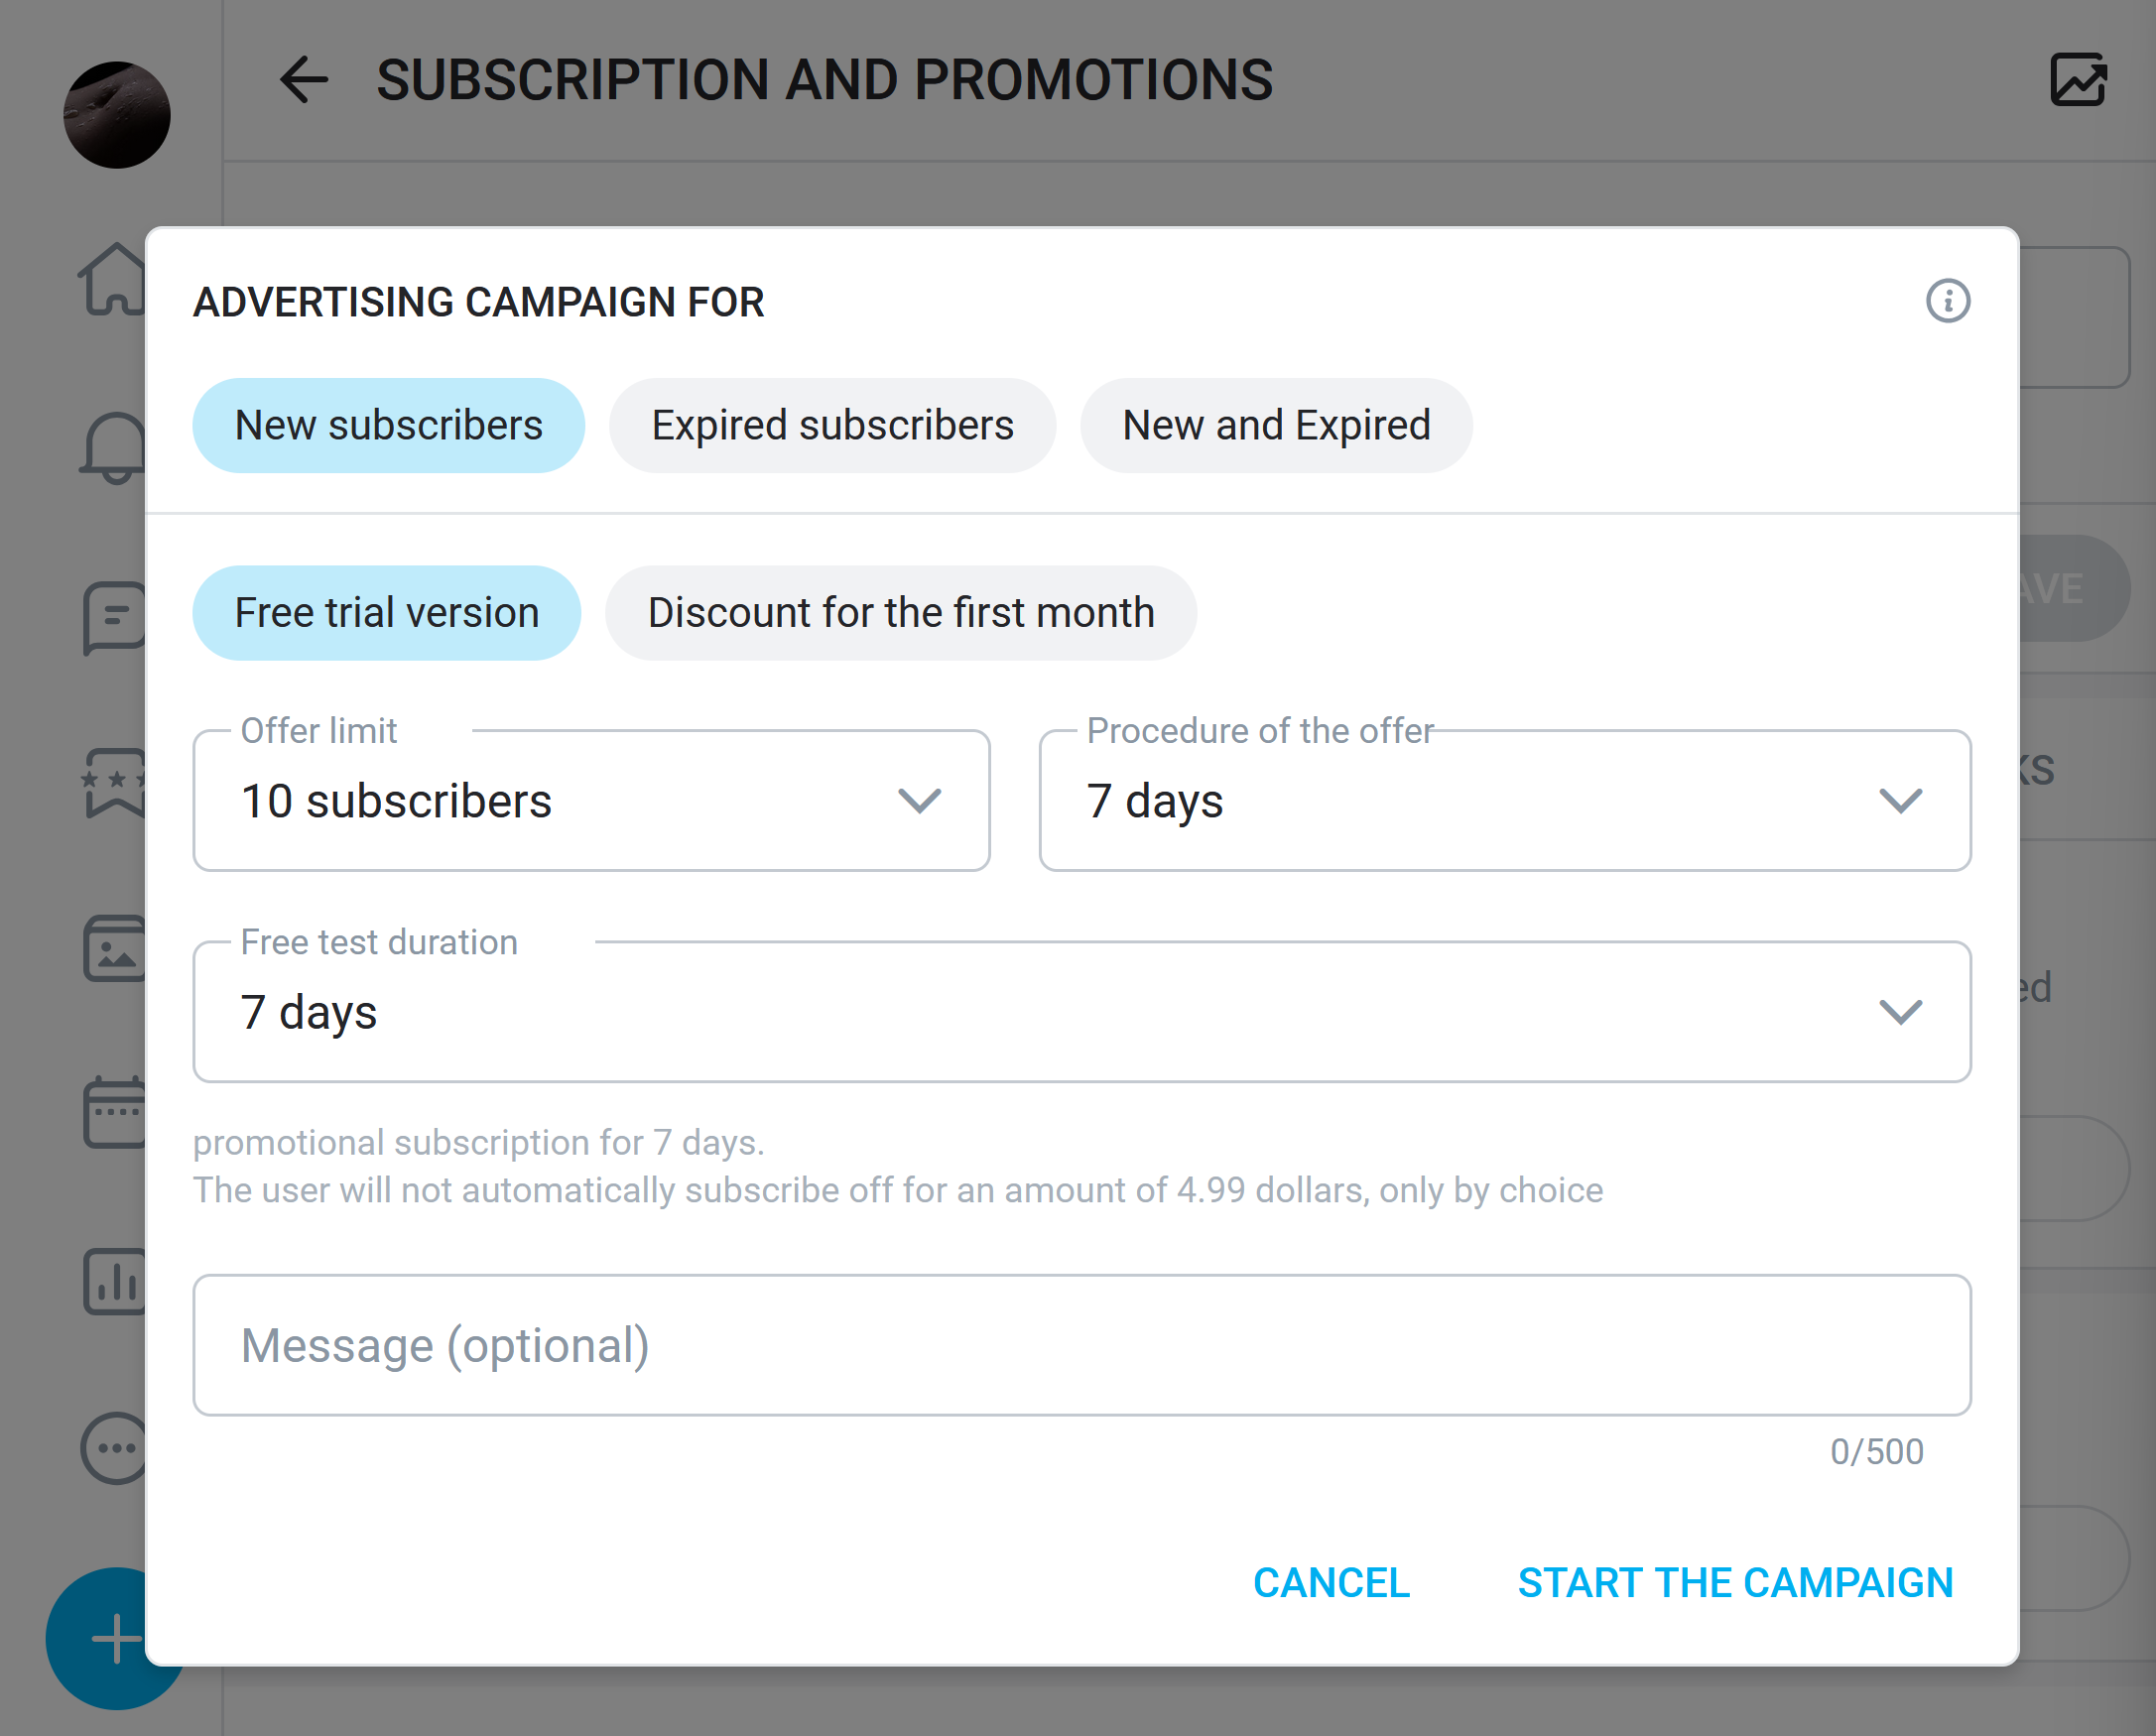Click START THE CAMPAIGN button
The width and height of the screenshot is (2156, 1736).
click(1735, 1583)
